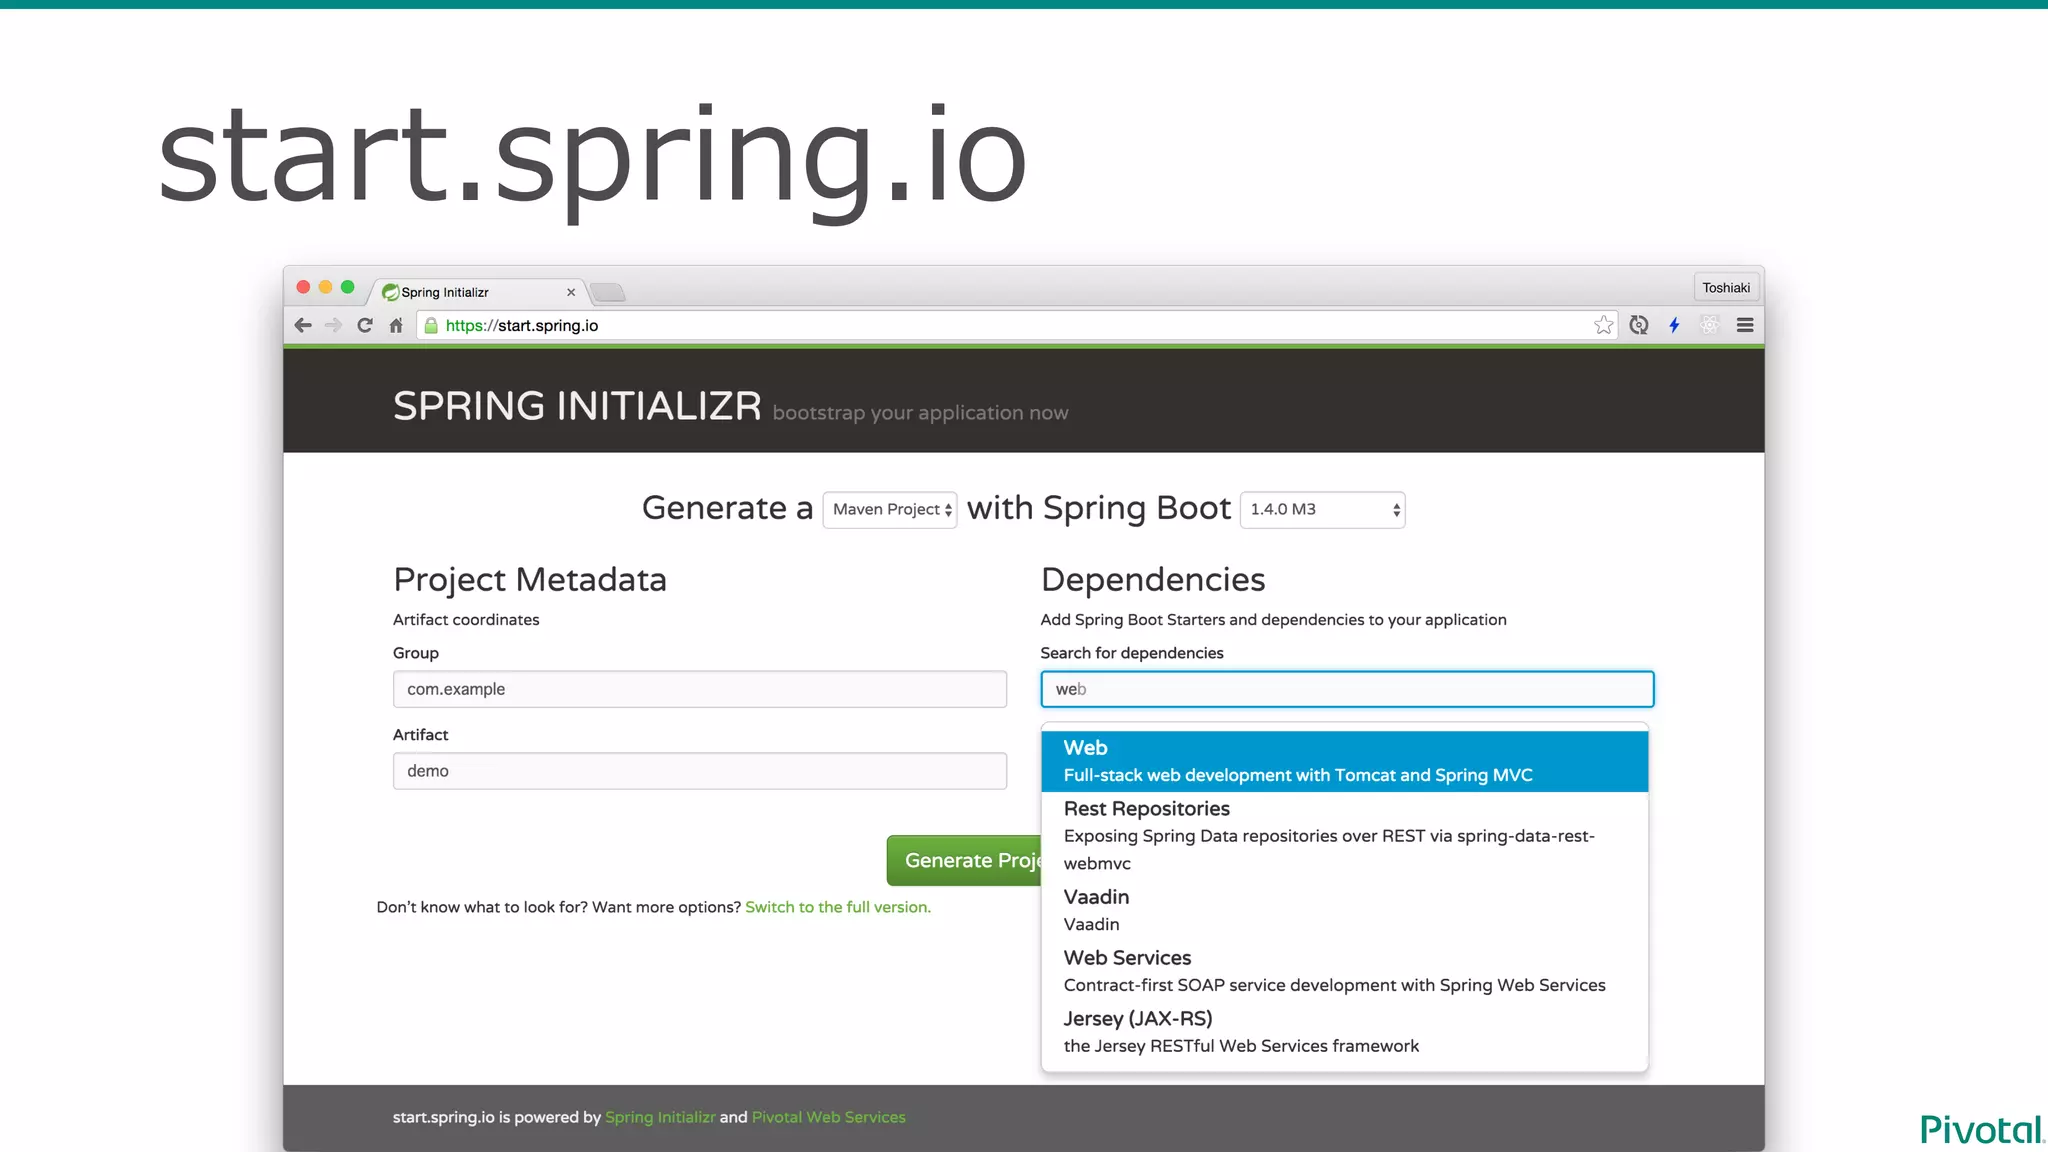2048x1152 pixels.
Task: Click the Generate Project button
Action: click(x=964, y=860)
